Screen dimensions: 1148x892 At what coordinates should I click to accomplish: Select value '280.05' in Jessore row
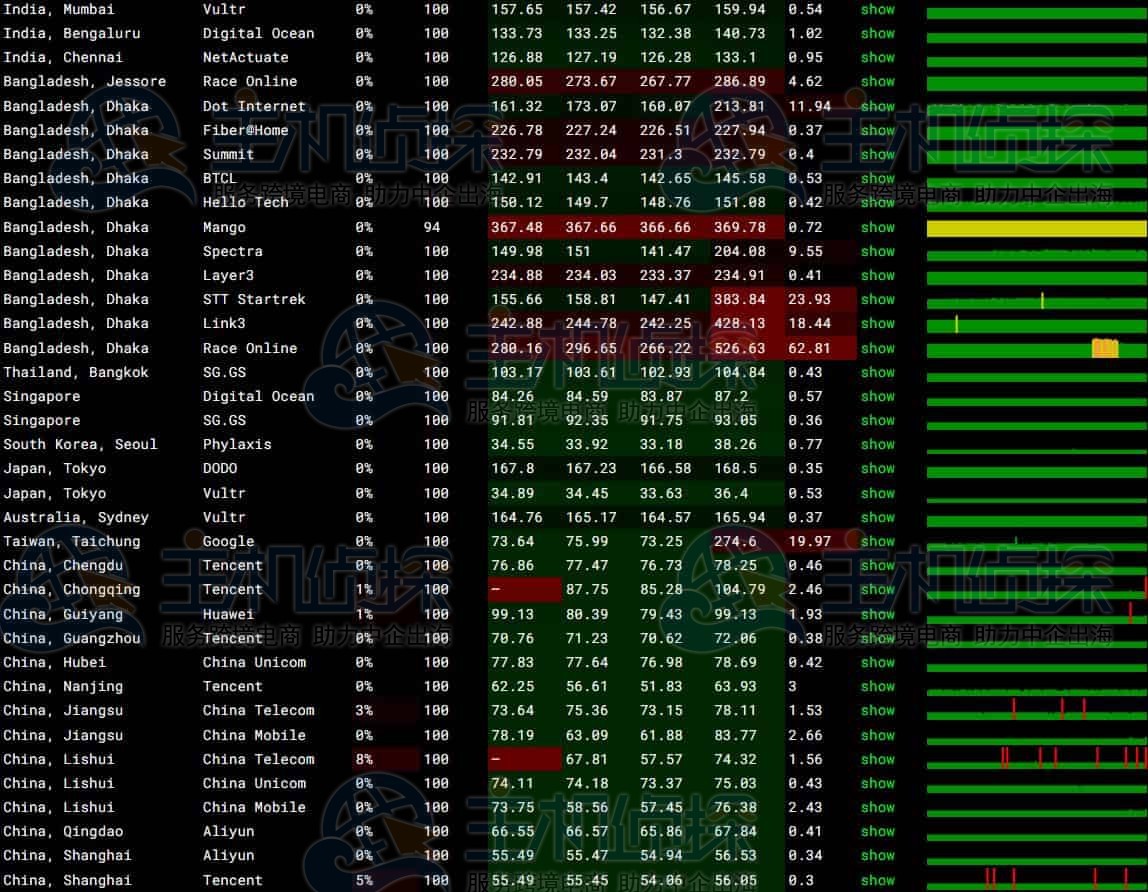tap(517, 82)
